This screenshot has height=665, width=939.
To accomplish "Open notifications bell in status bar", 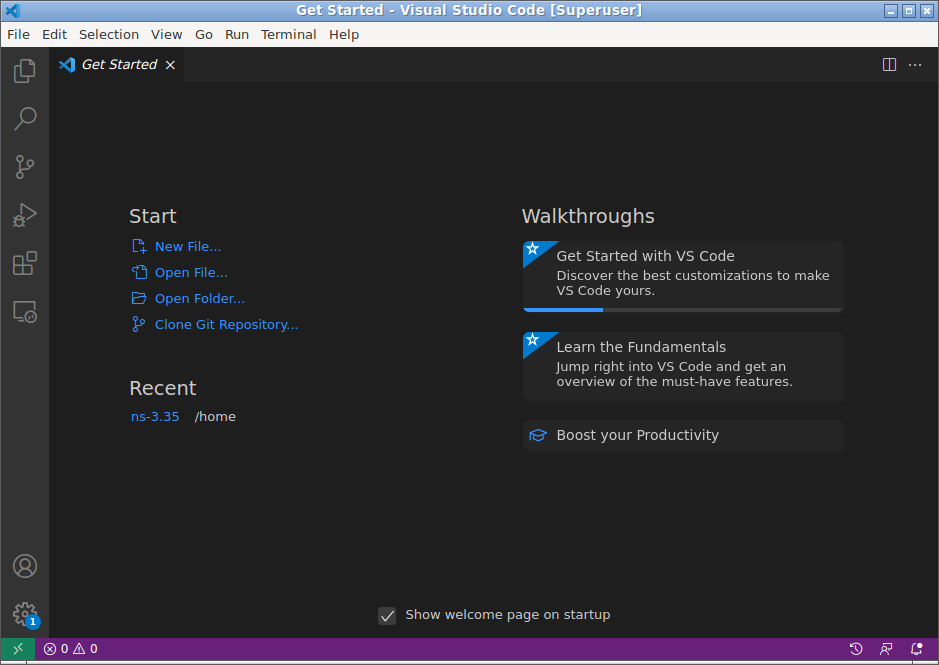I will 916,649.
